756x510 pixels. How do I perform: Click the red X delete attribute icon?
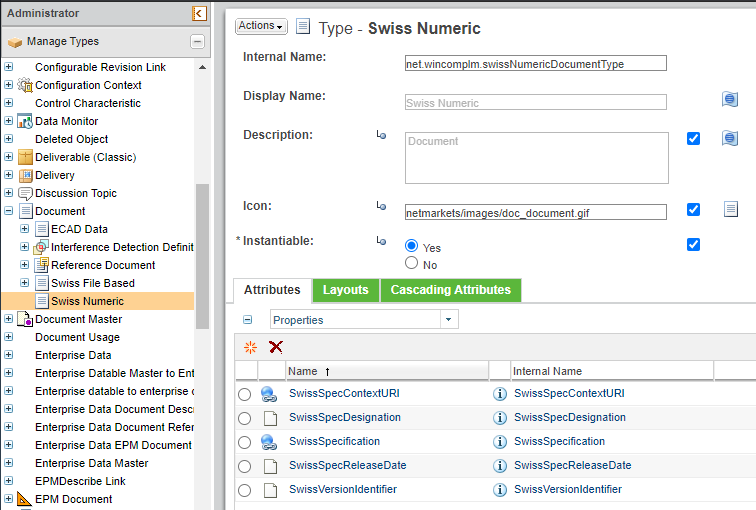coord(276,347)
